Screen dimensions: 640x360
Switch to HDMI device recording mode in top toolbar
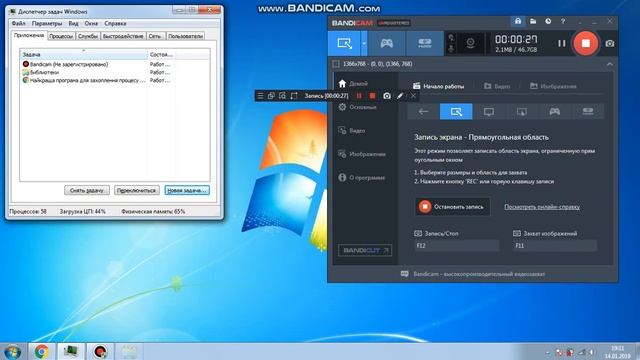tap(424, 43)
